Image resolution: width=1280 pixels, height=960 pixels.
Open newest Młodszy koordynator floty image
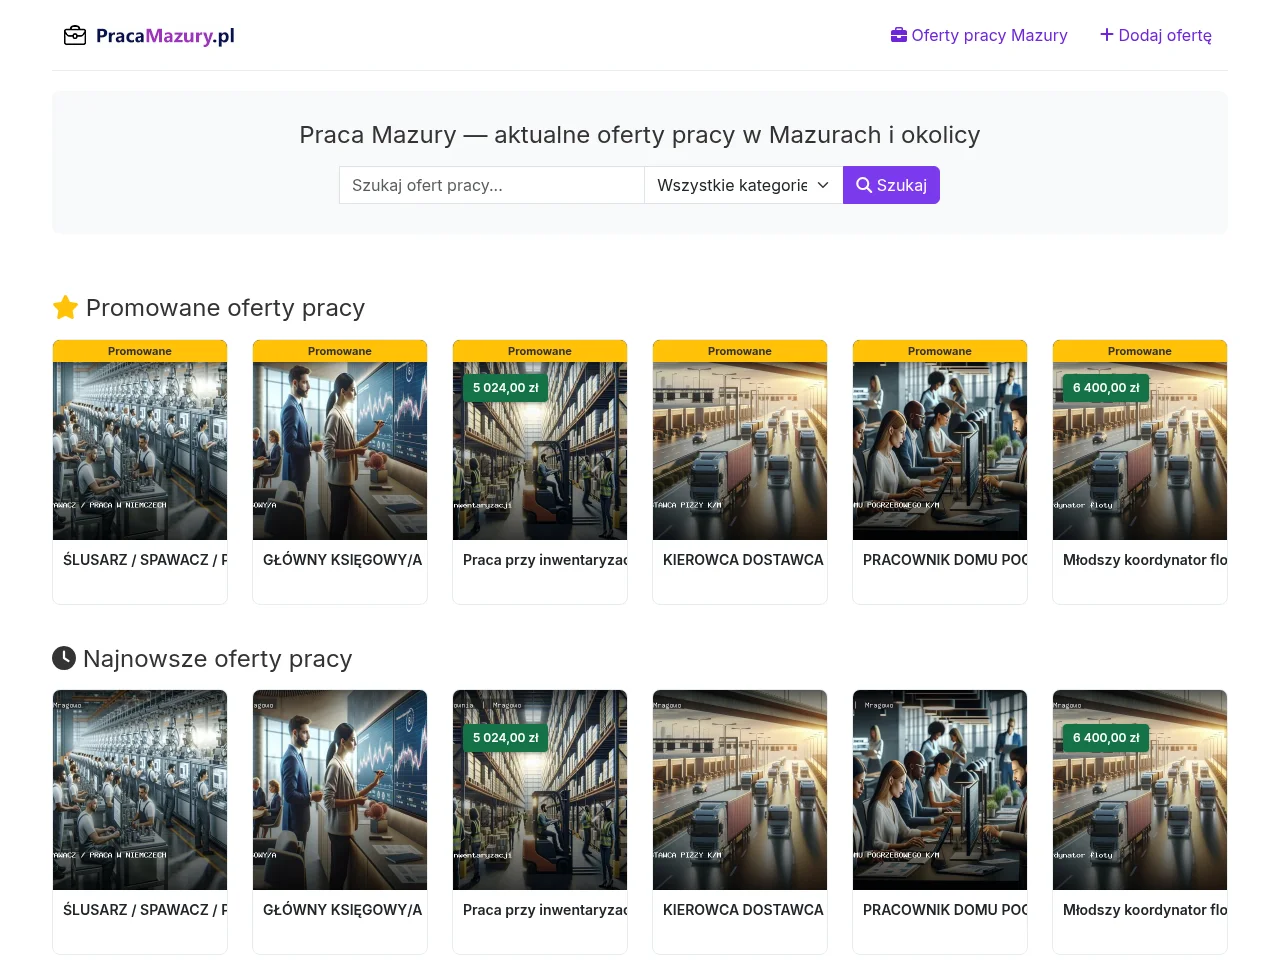(x=1140, y=790)
